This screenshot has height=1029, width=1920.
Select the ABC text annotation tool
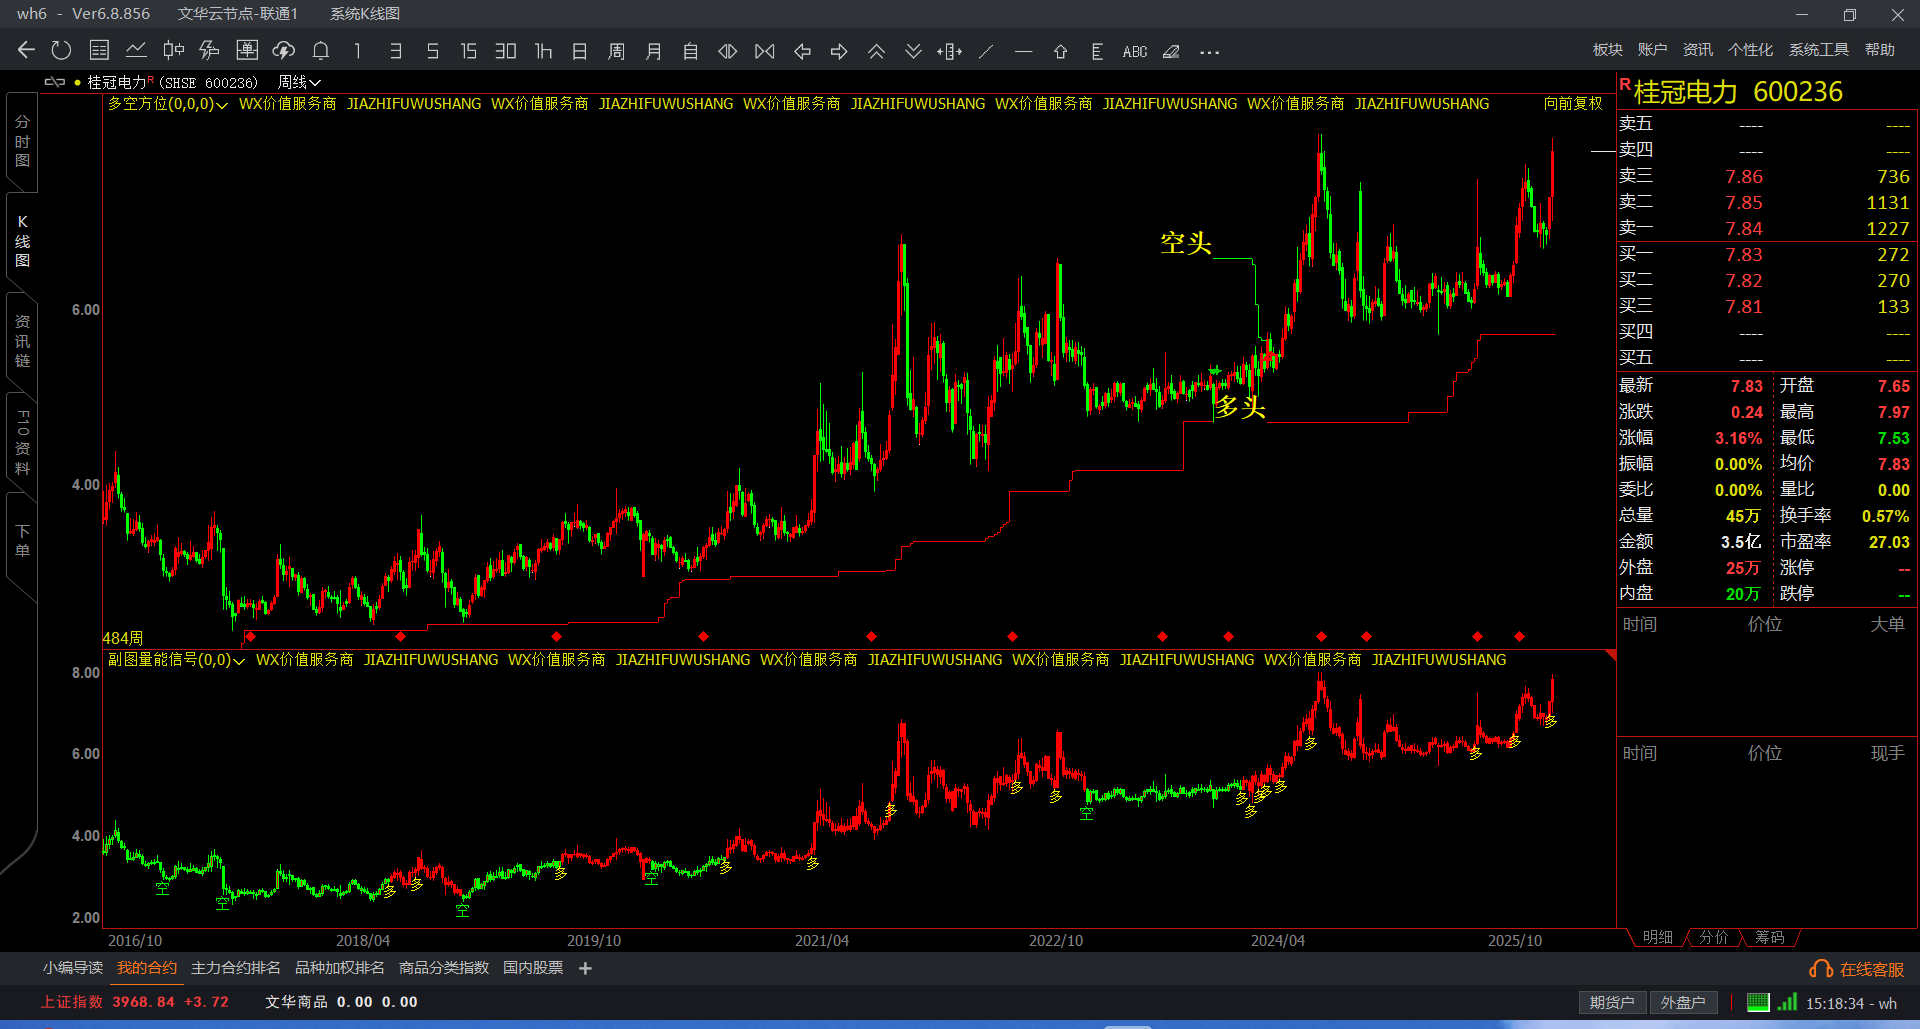point(1134,52)
